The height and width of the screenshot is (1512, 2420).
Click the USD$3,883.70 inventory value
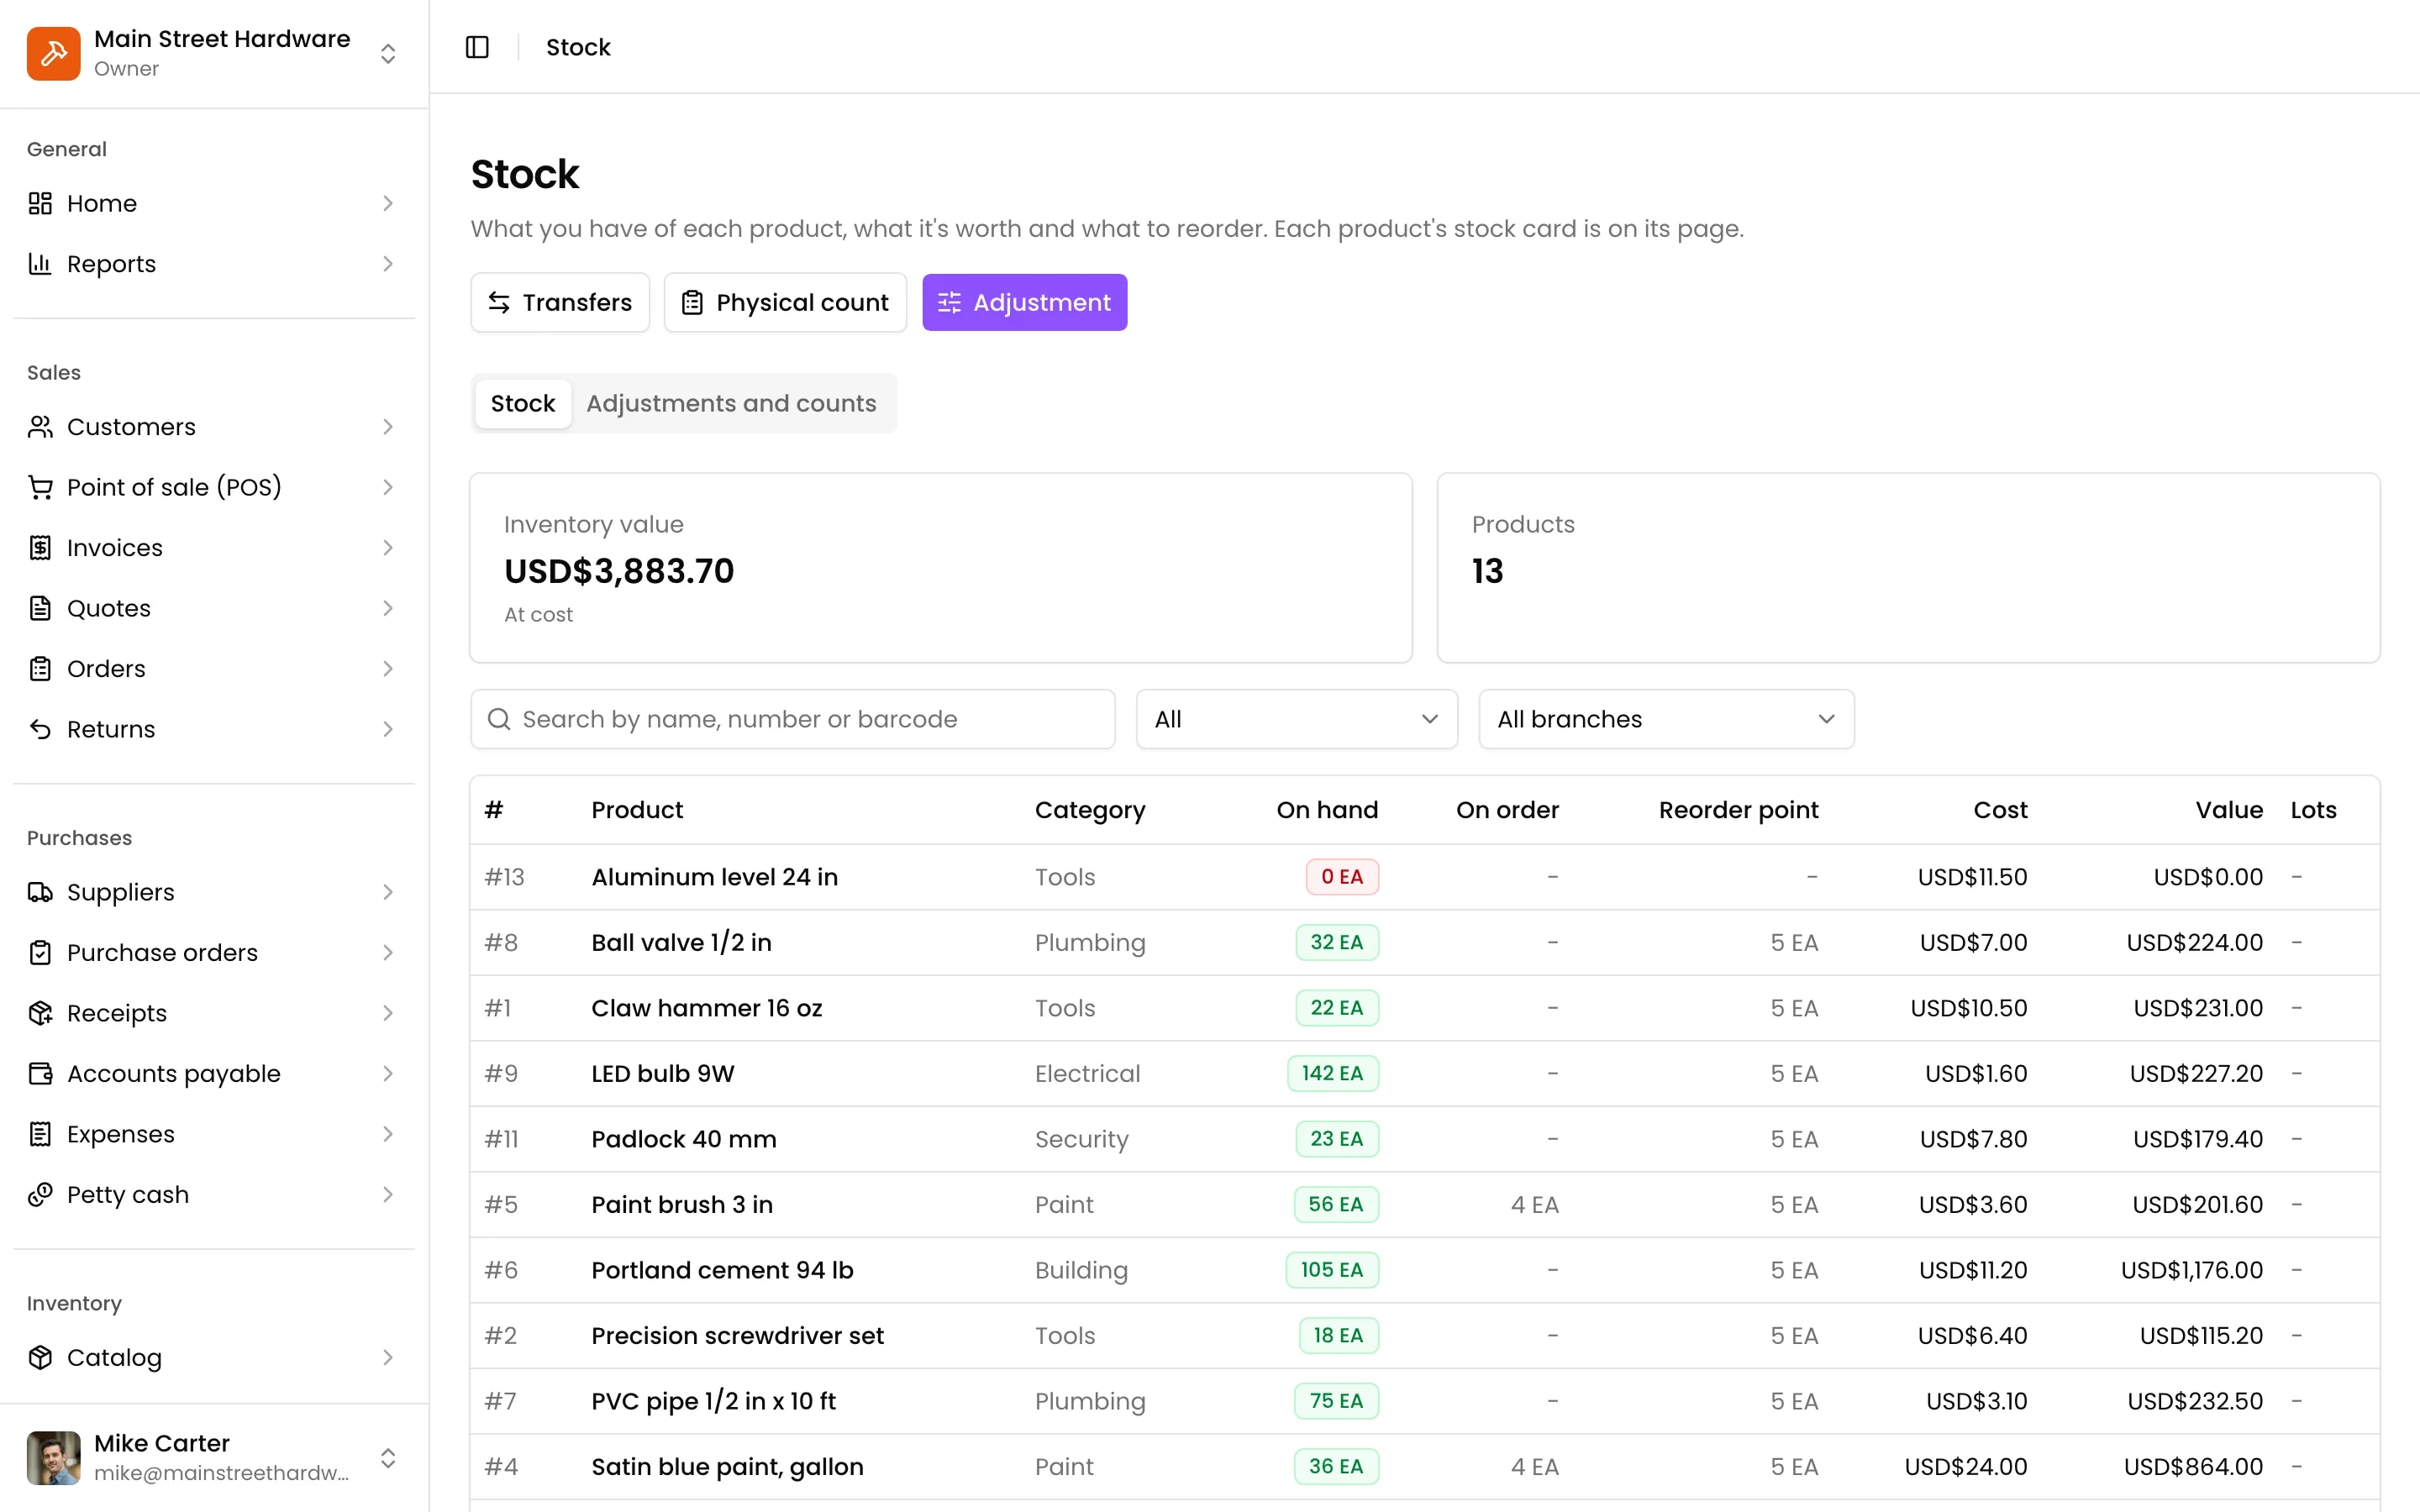(619, 571)
